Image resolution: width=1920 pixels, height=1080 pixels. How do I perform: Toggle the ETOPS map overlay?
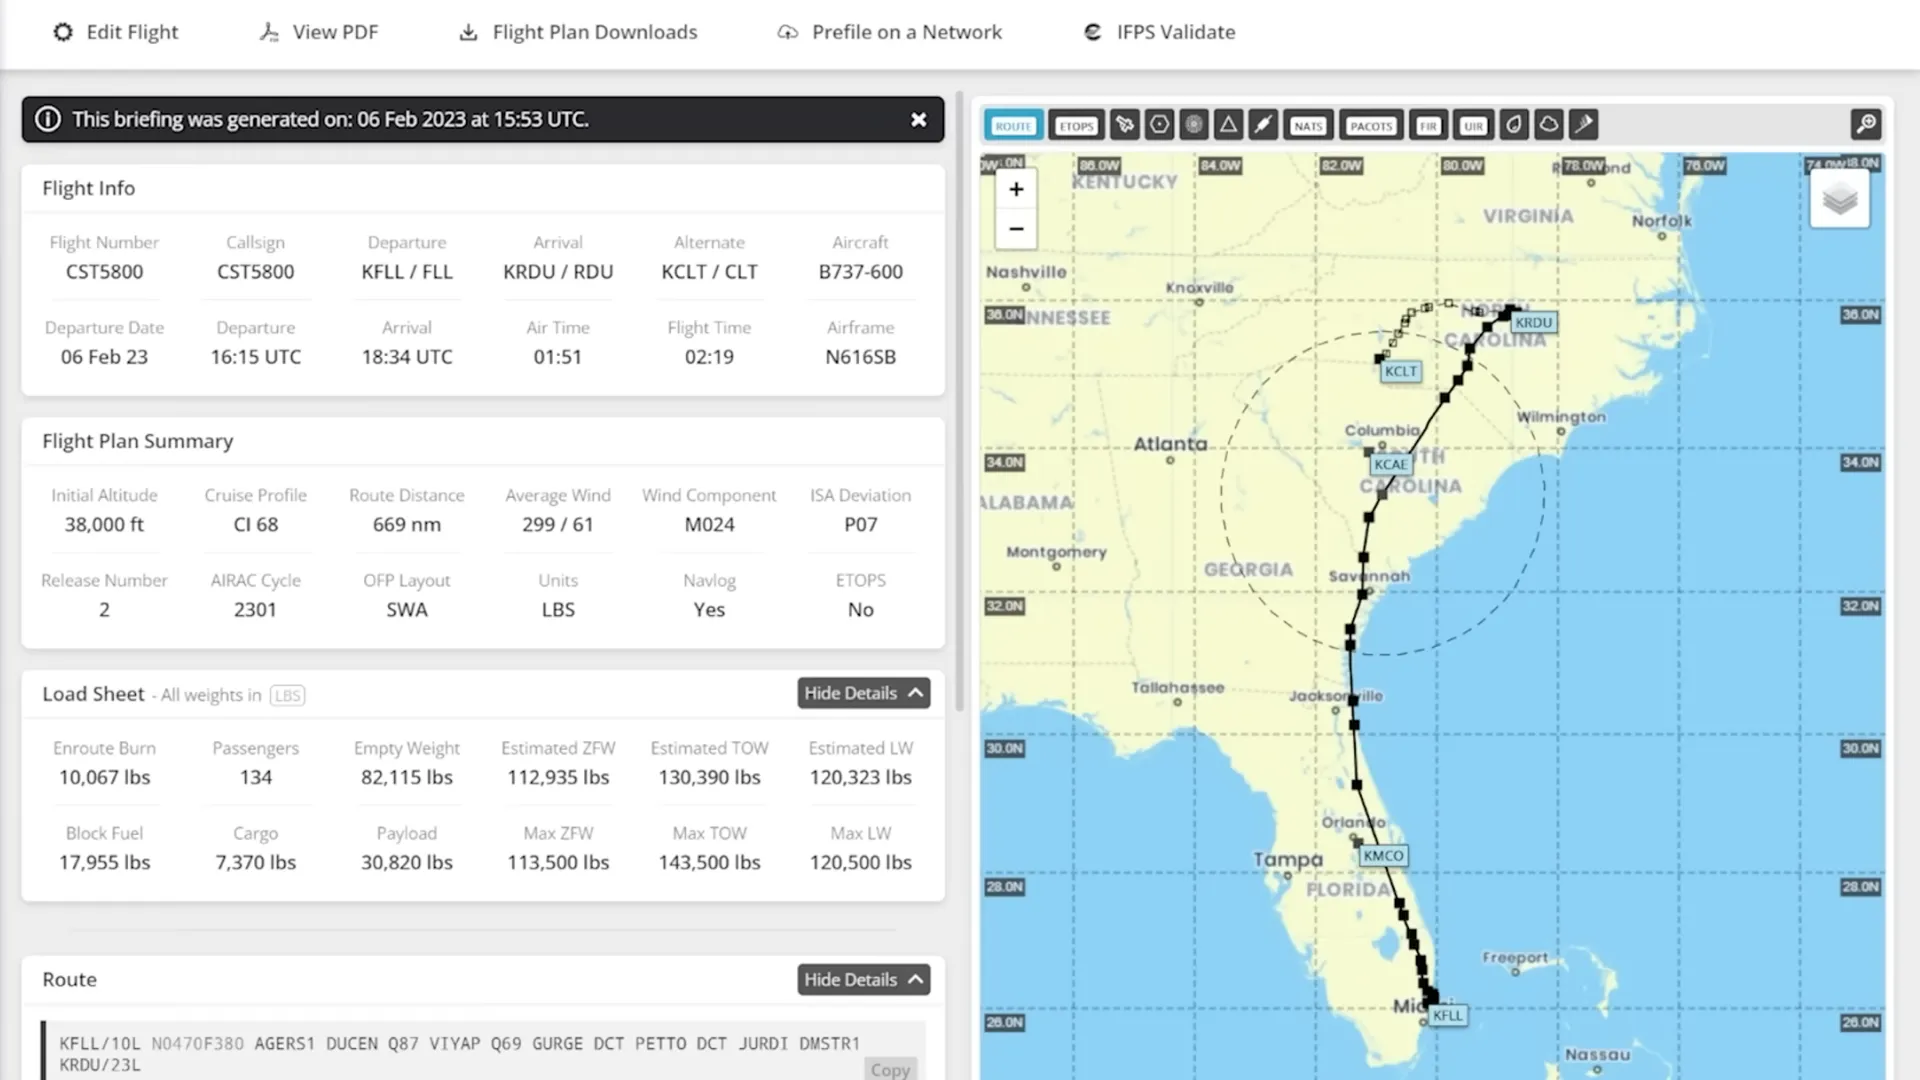click(x=1076, y=124)
